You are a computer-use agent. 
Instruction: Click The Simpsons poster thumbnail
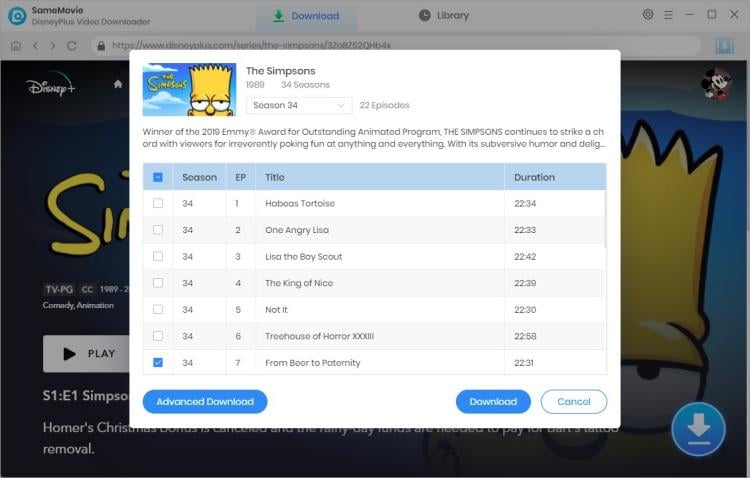pos(189,89)
